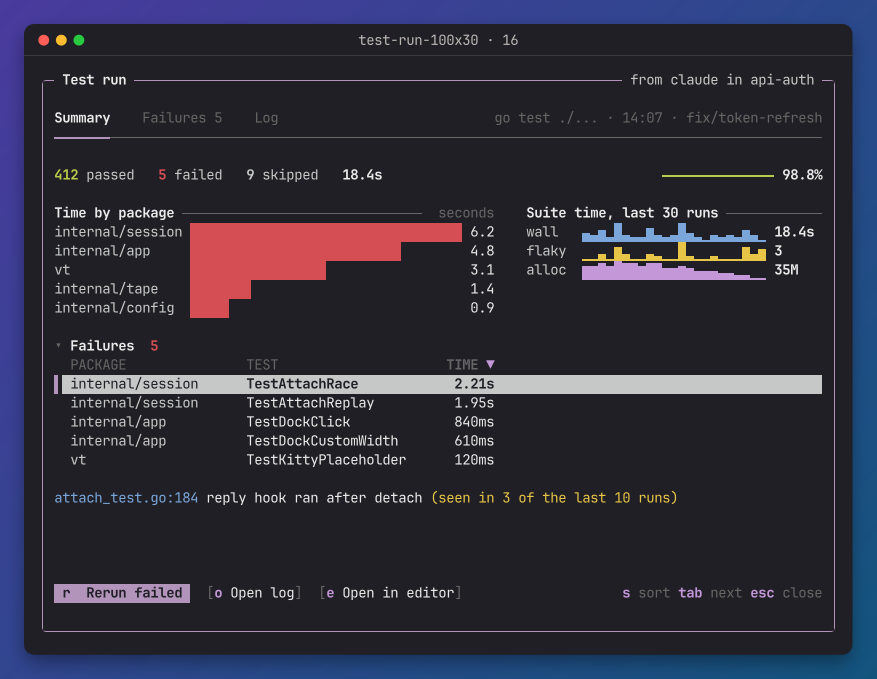Click the fix/token-refresh branch name
Screen dimensions: 877x679
(754, 118)
